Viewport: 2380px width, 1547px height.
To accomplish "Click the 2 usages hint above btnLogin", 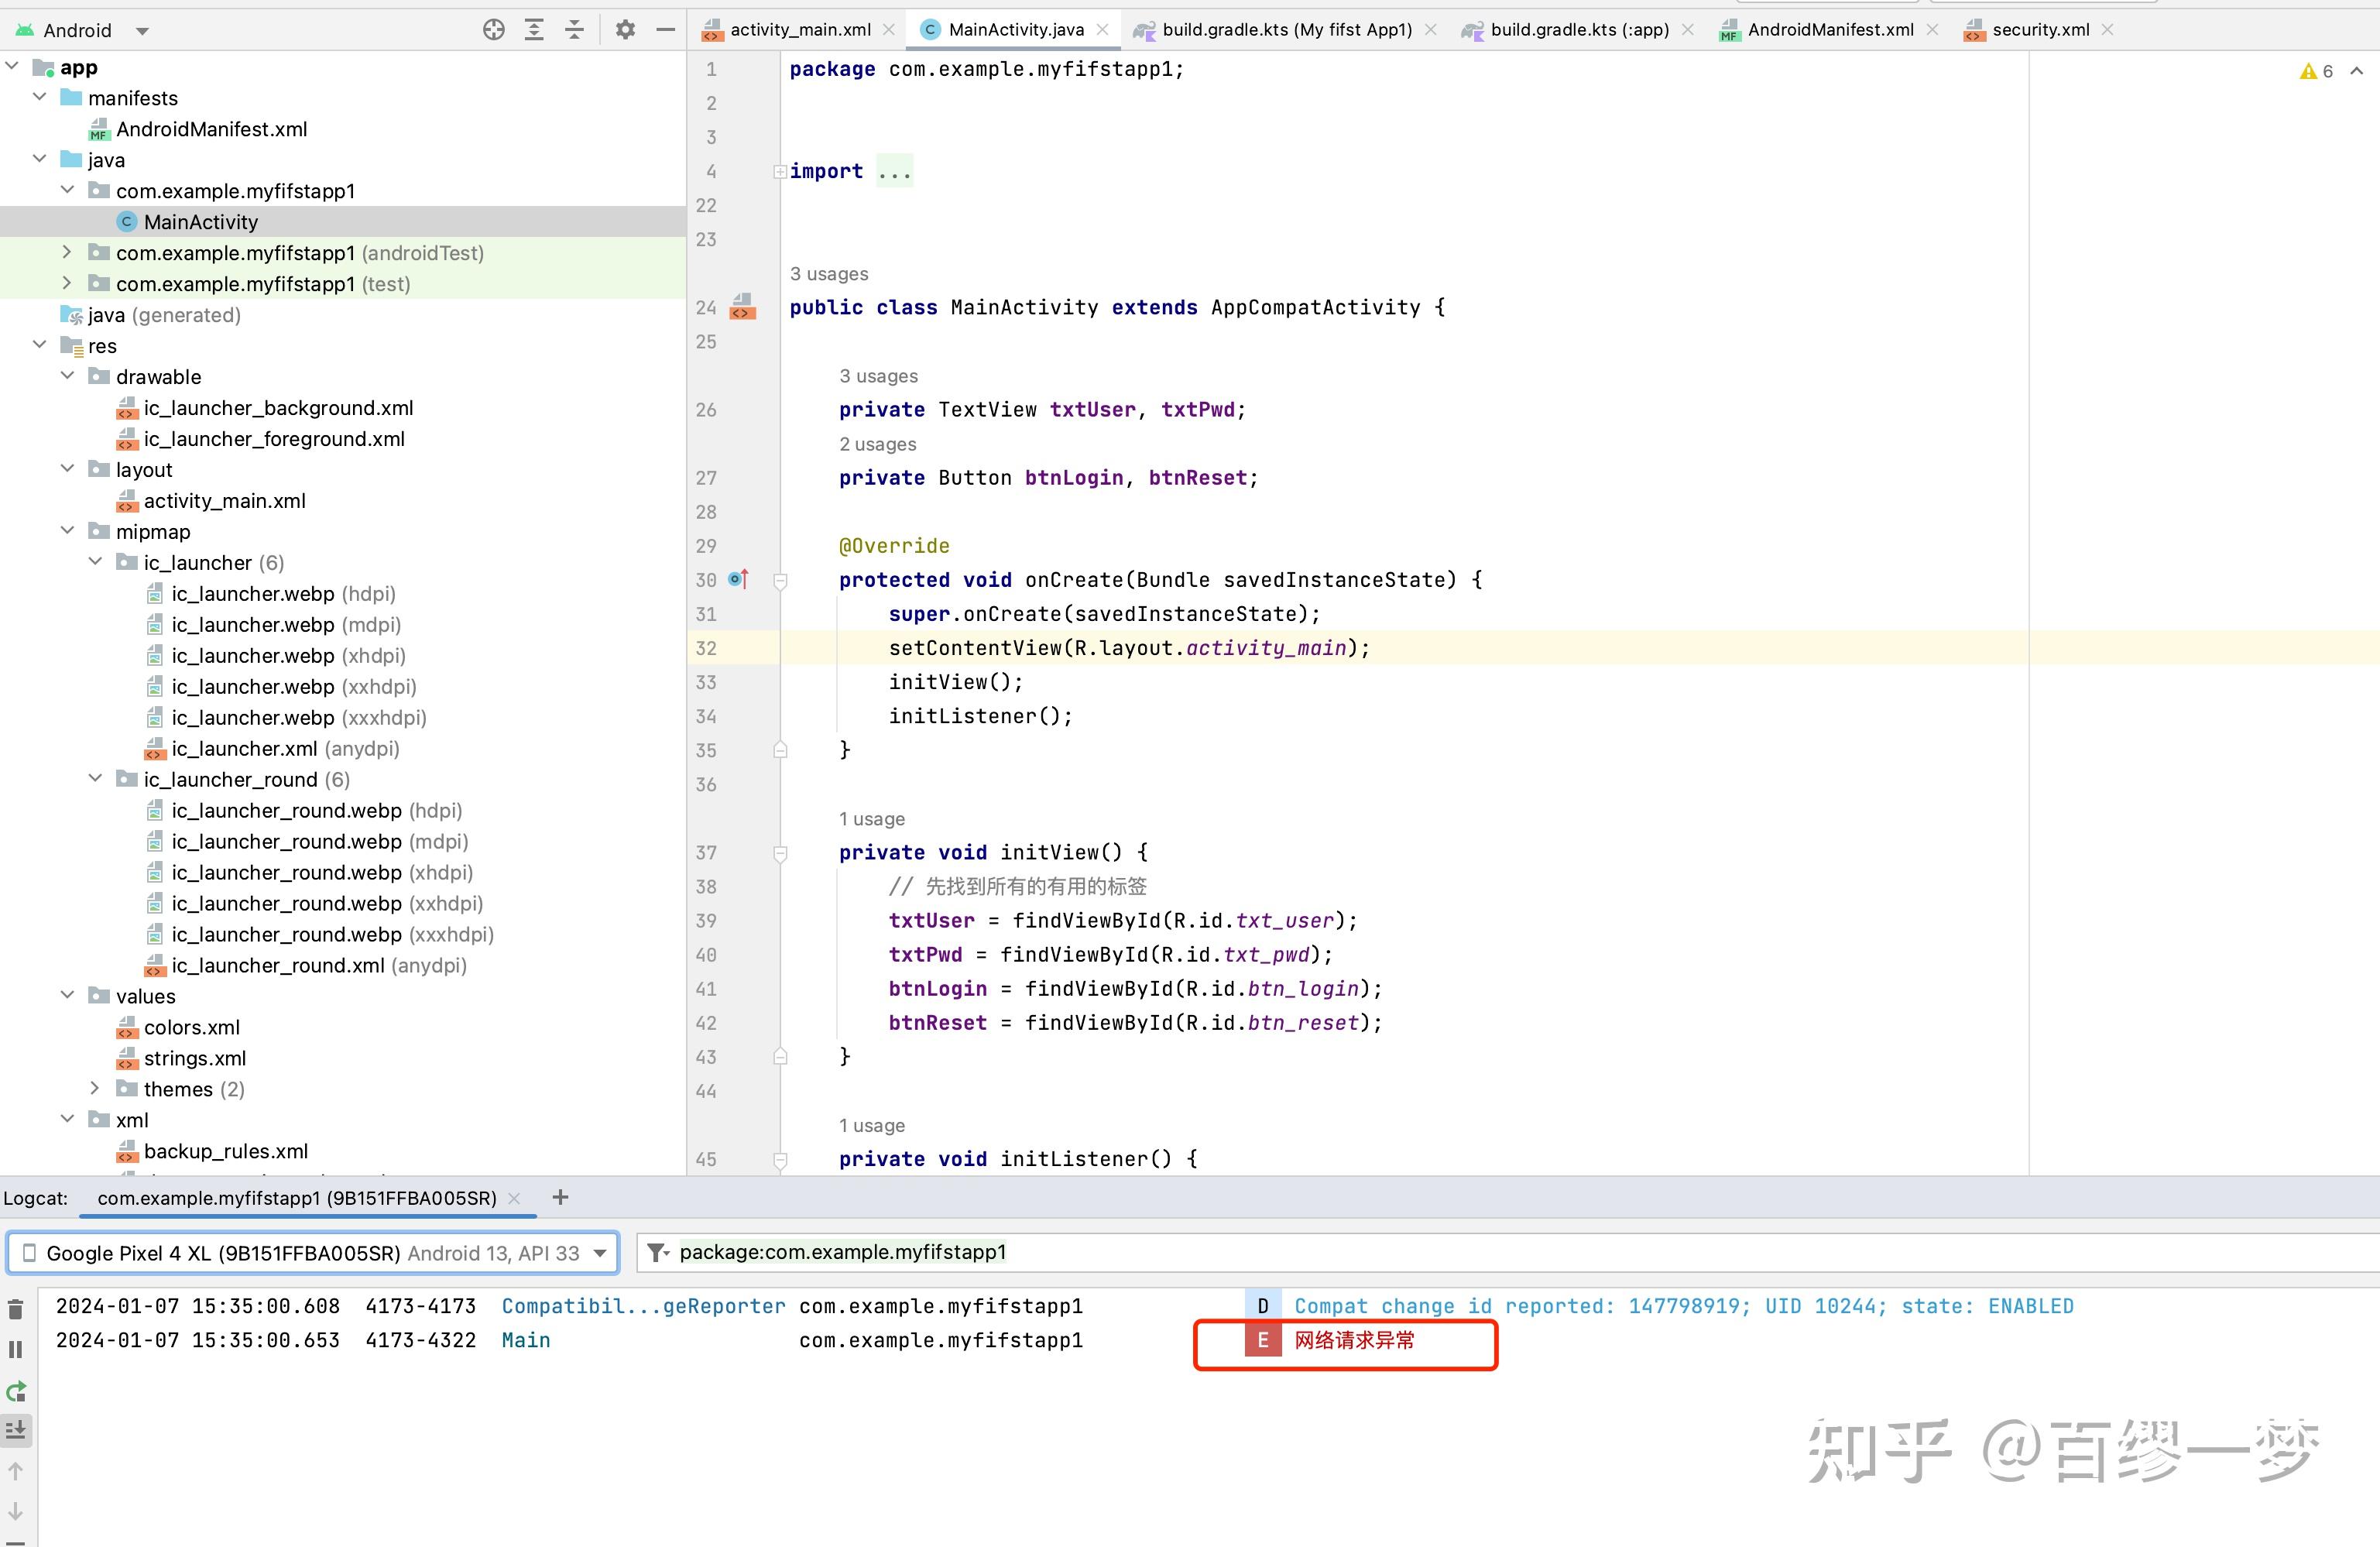I will tap(878, 444).
